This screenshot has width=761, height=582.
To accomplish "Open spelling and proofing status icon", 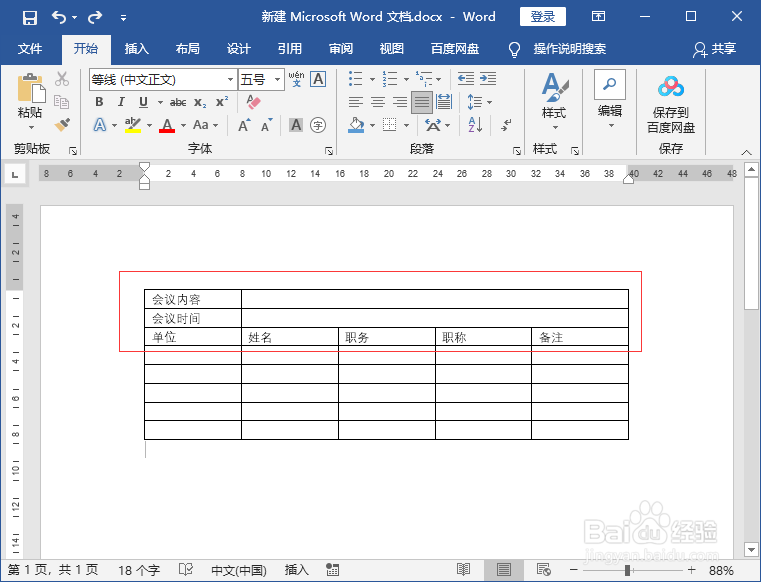I will [x=185, y=569].
